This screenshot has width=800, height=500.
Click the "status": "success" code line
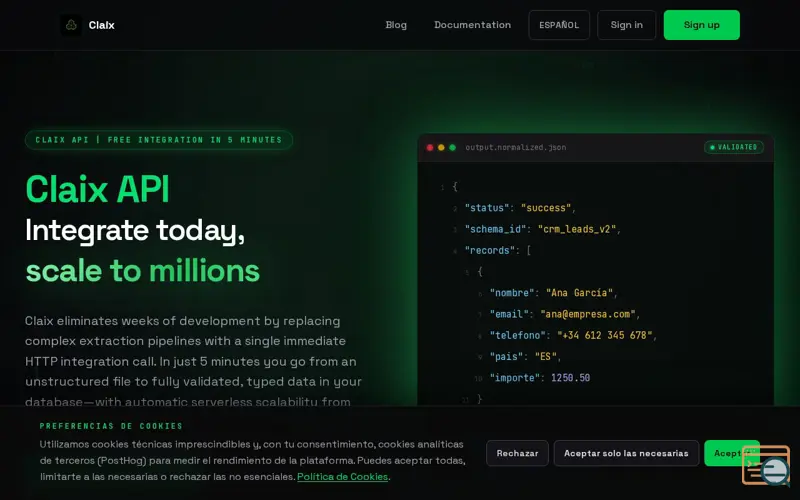click(520, 208)
